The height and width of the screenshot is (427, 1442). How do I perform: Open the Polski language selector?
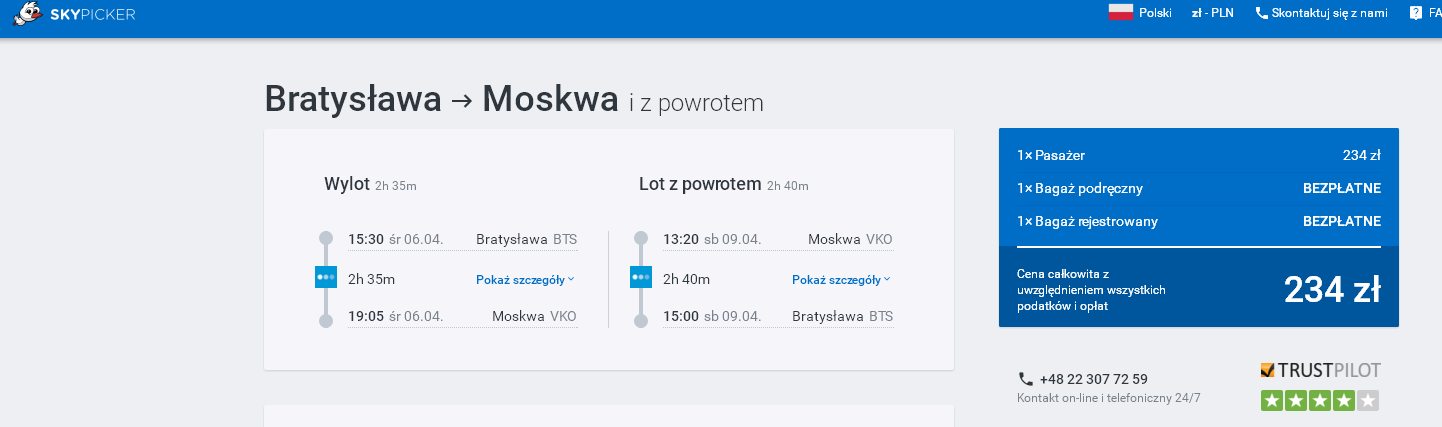click(x=1140, y=13)
